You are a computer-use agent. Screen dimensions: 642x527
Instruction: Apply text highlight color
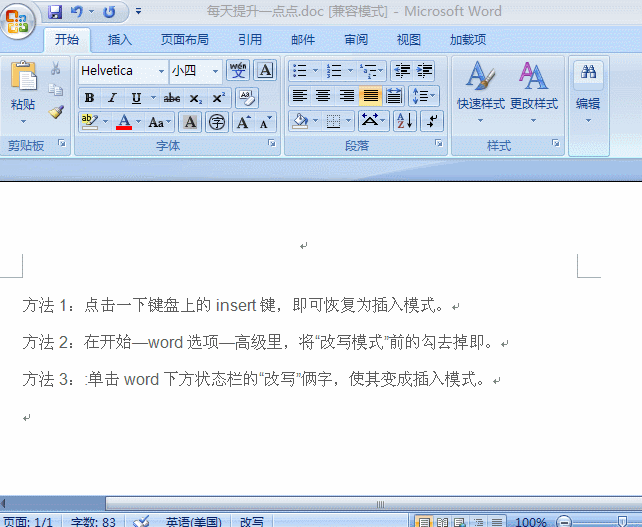tap(90, 122)
